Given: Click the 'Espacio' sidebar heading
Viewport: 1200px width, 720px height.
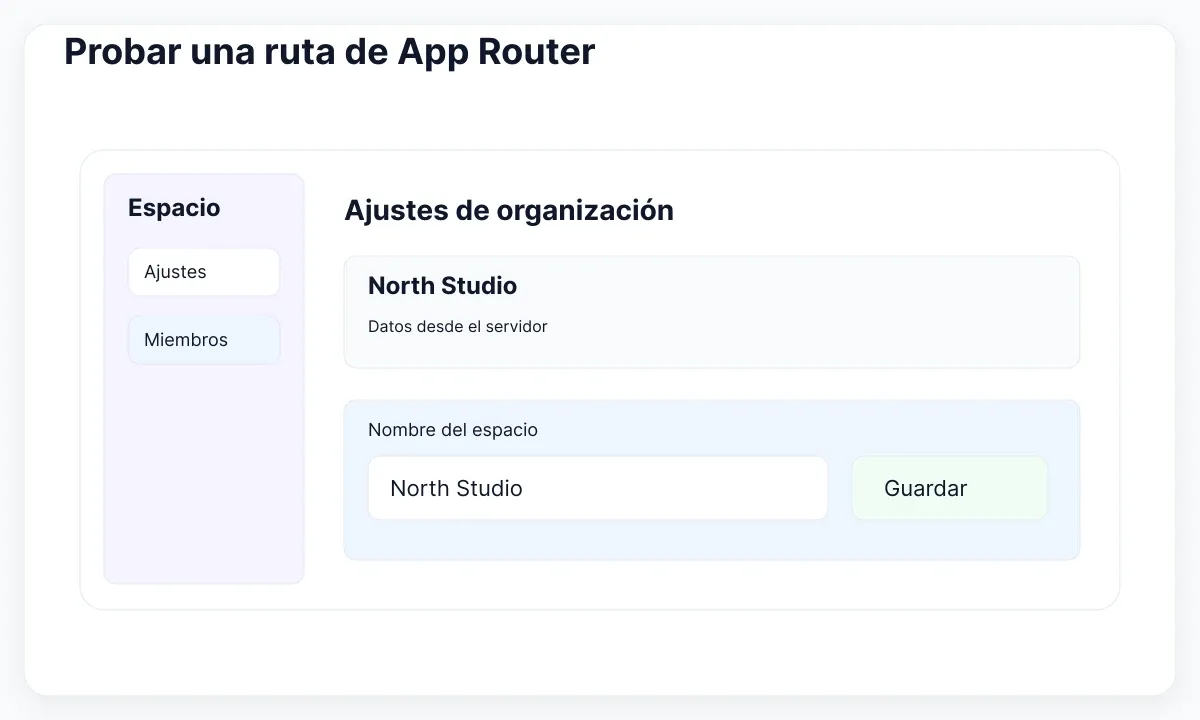Looking at the screenshot, I should (x=174, y=208).
